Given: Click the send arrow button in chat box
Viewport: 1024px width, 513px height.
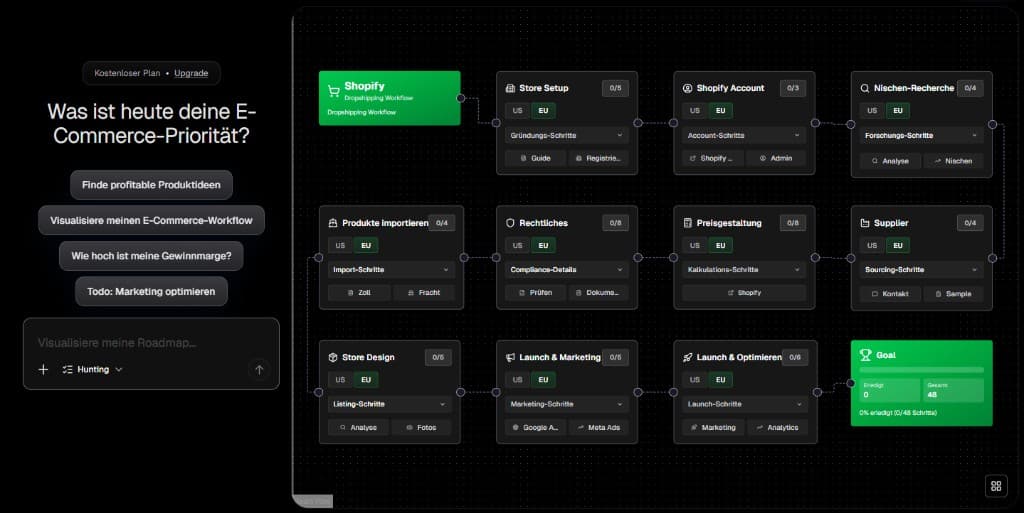Looking at the screenshot, I should click(259, 369).
